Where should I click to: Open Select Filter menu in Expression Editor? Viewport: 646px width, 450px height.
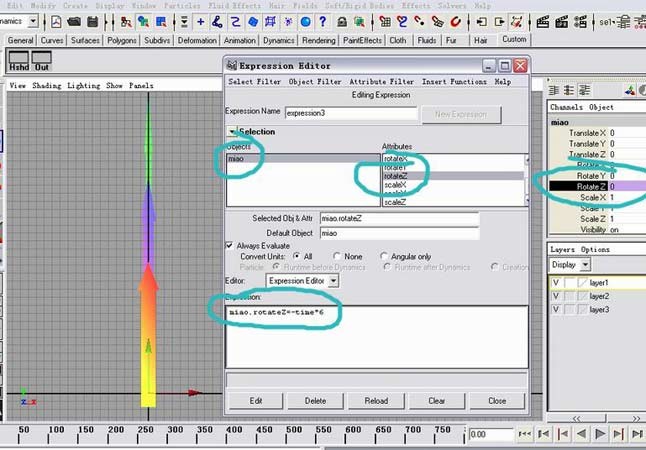pyautogui.click(x=255, y=82)
